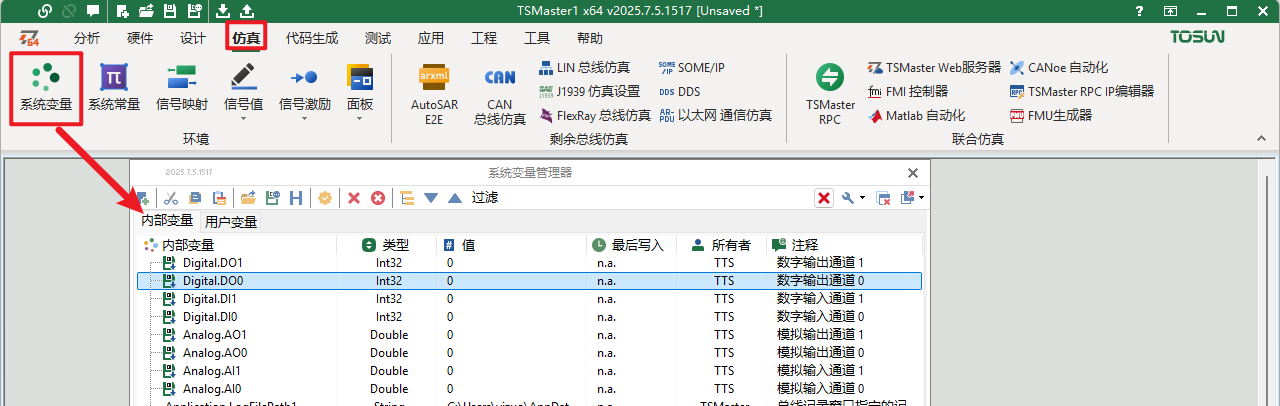Click the TSMaster x64 application logo button
The image size is (1280, 406).
point(30,39)
